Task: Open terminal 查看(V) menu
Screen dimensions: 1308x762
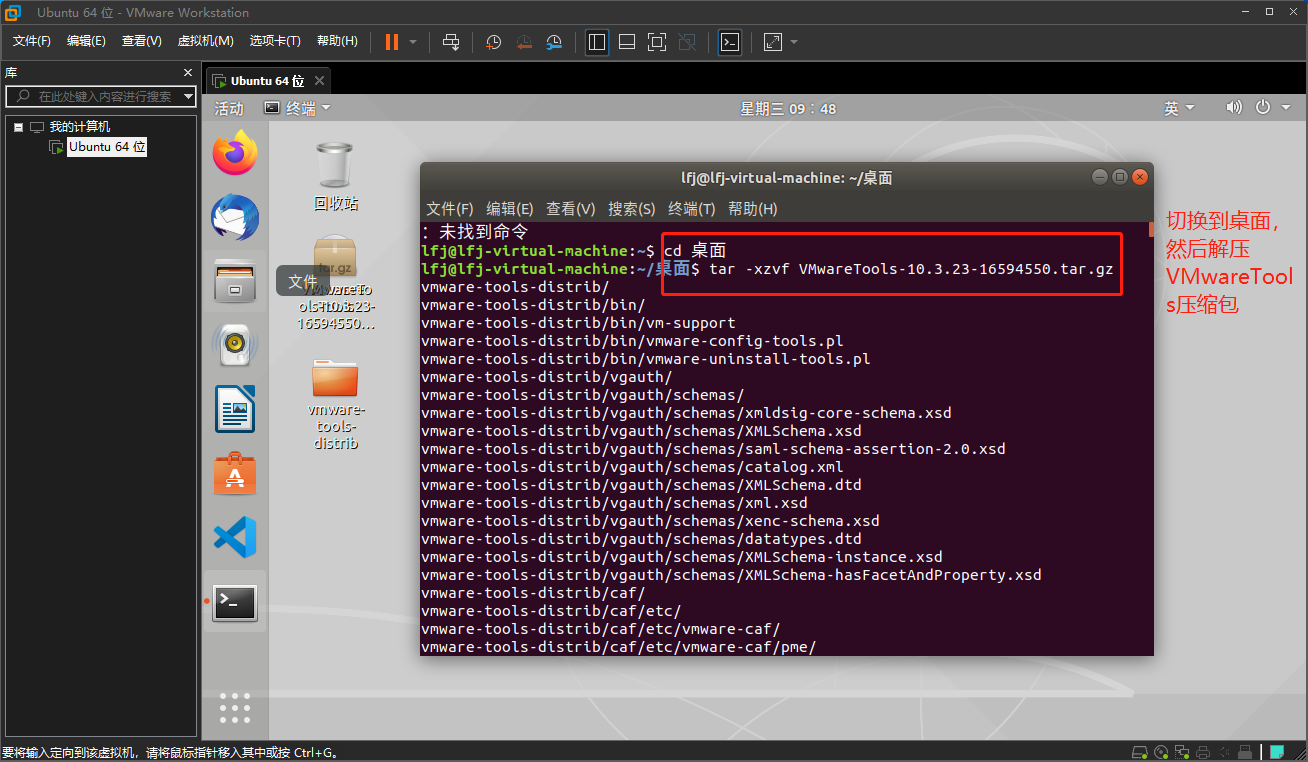Action: pyautogui.click(x=570, y=209)
